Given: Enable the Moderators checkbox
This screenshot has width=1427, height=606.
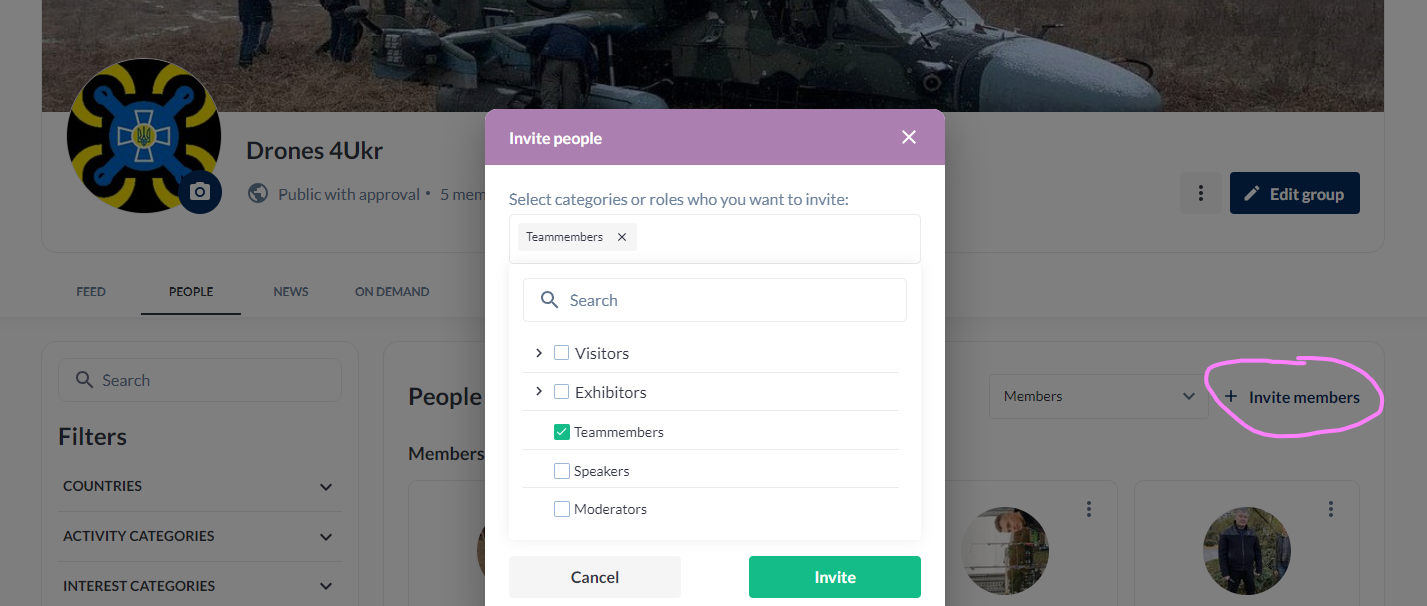Looking at the screenshot, I should 562,509.
